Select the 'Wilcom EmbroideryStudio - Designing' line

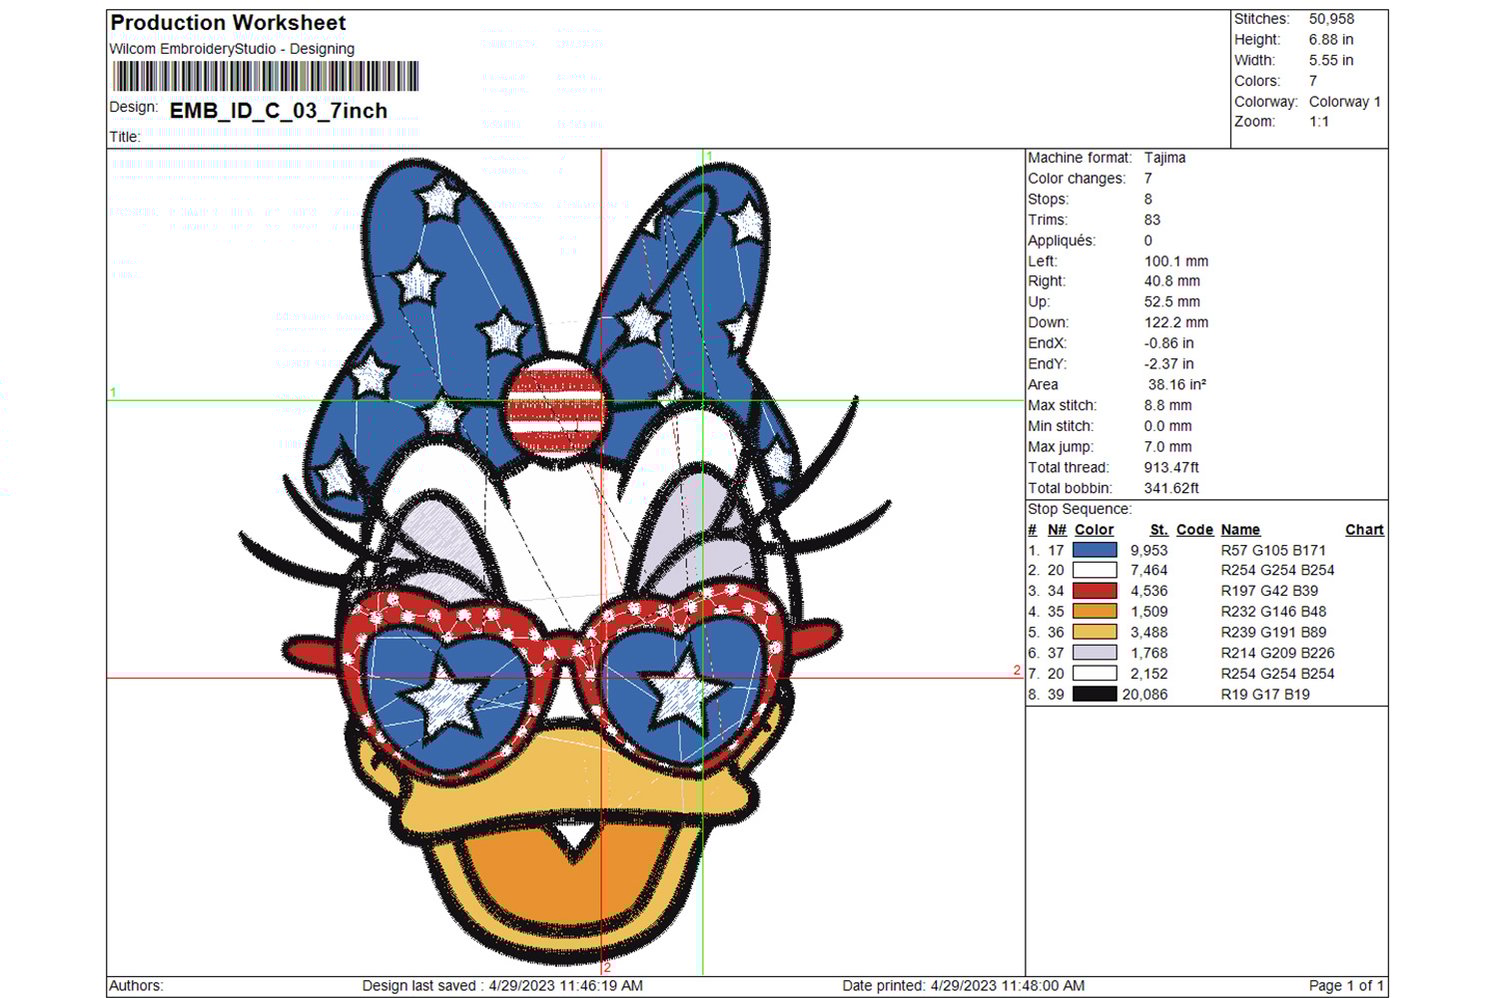point(232,49)
